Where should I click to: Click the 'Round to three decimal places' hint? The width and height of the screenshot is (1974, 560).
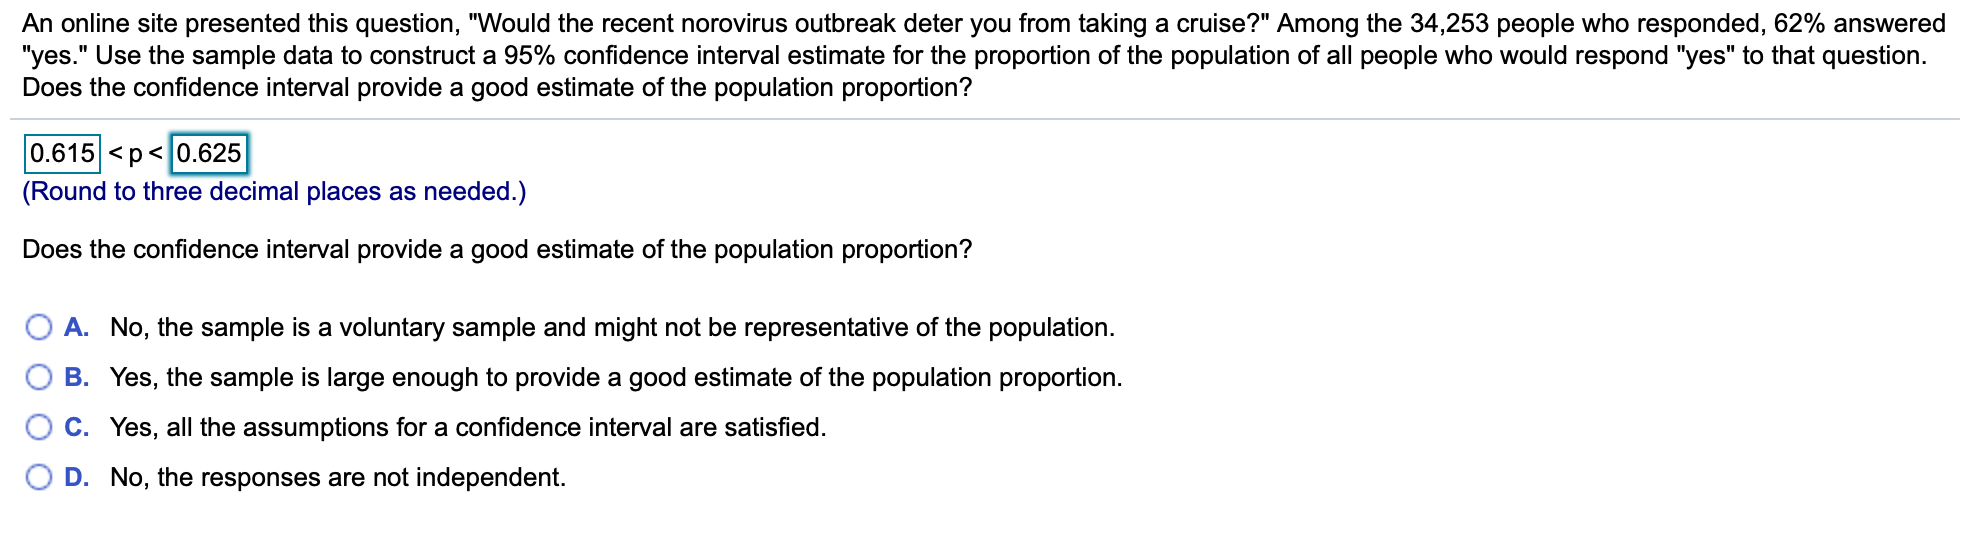pos(274,191)
